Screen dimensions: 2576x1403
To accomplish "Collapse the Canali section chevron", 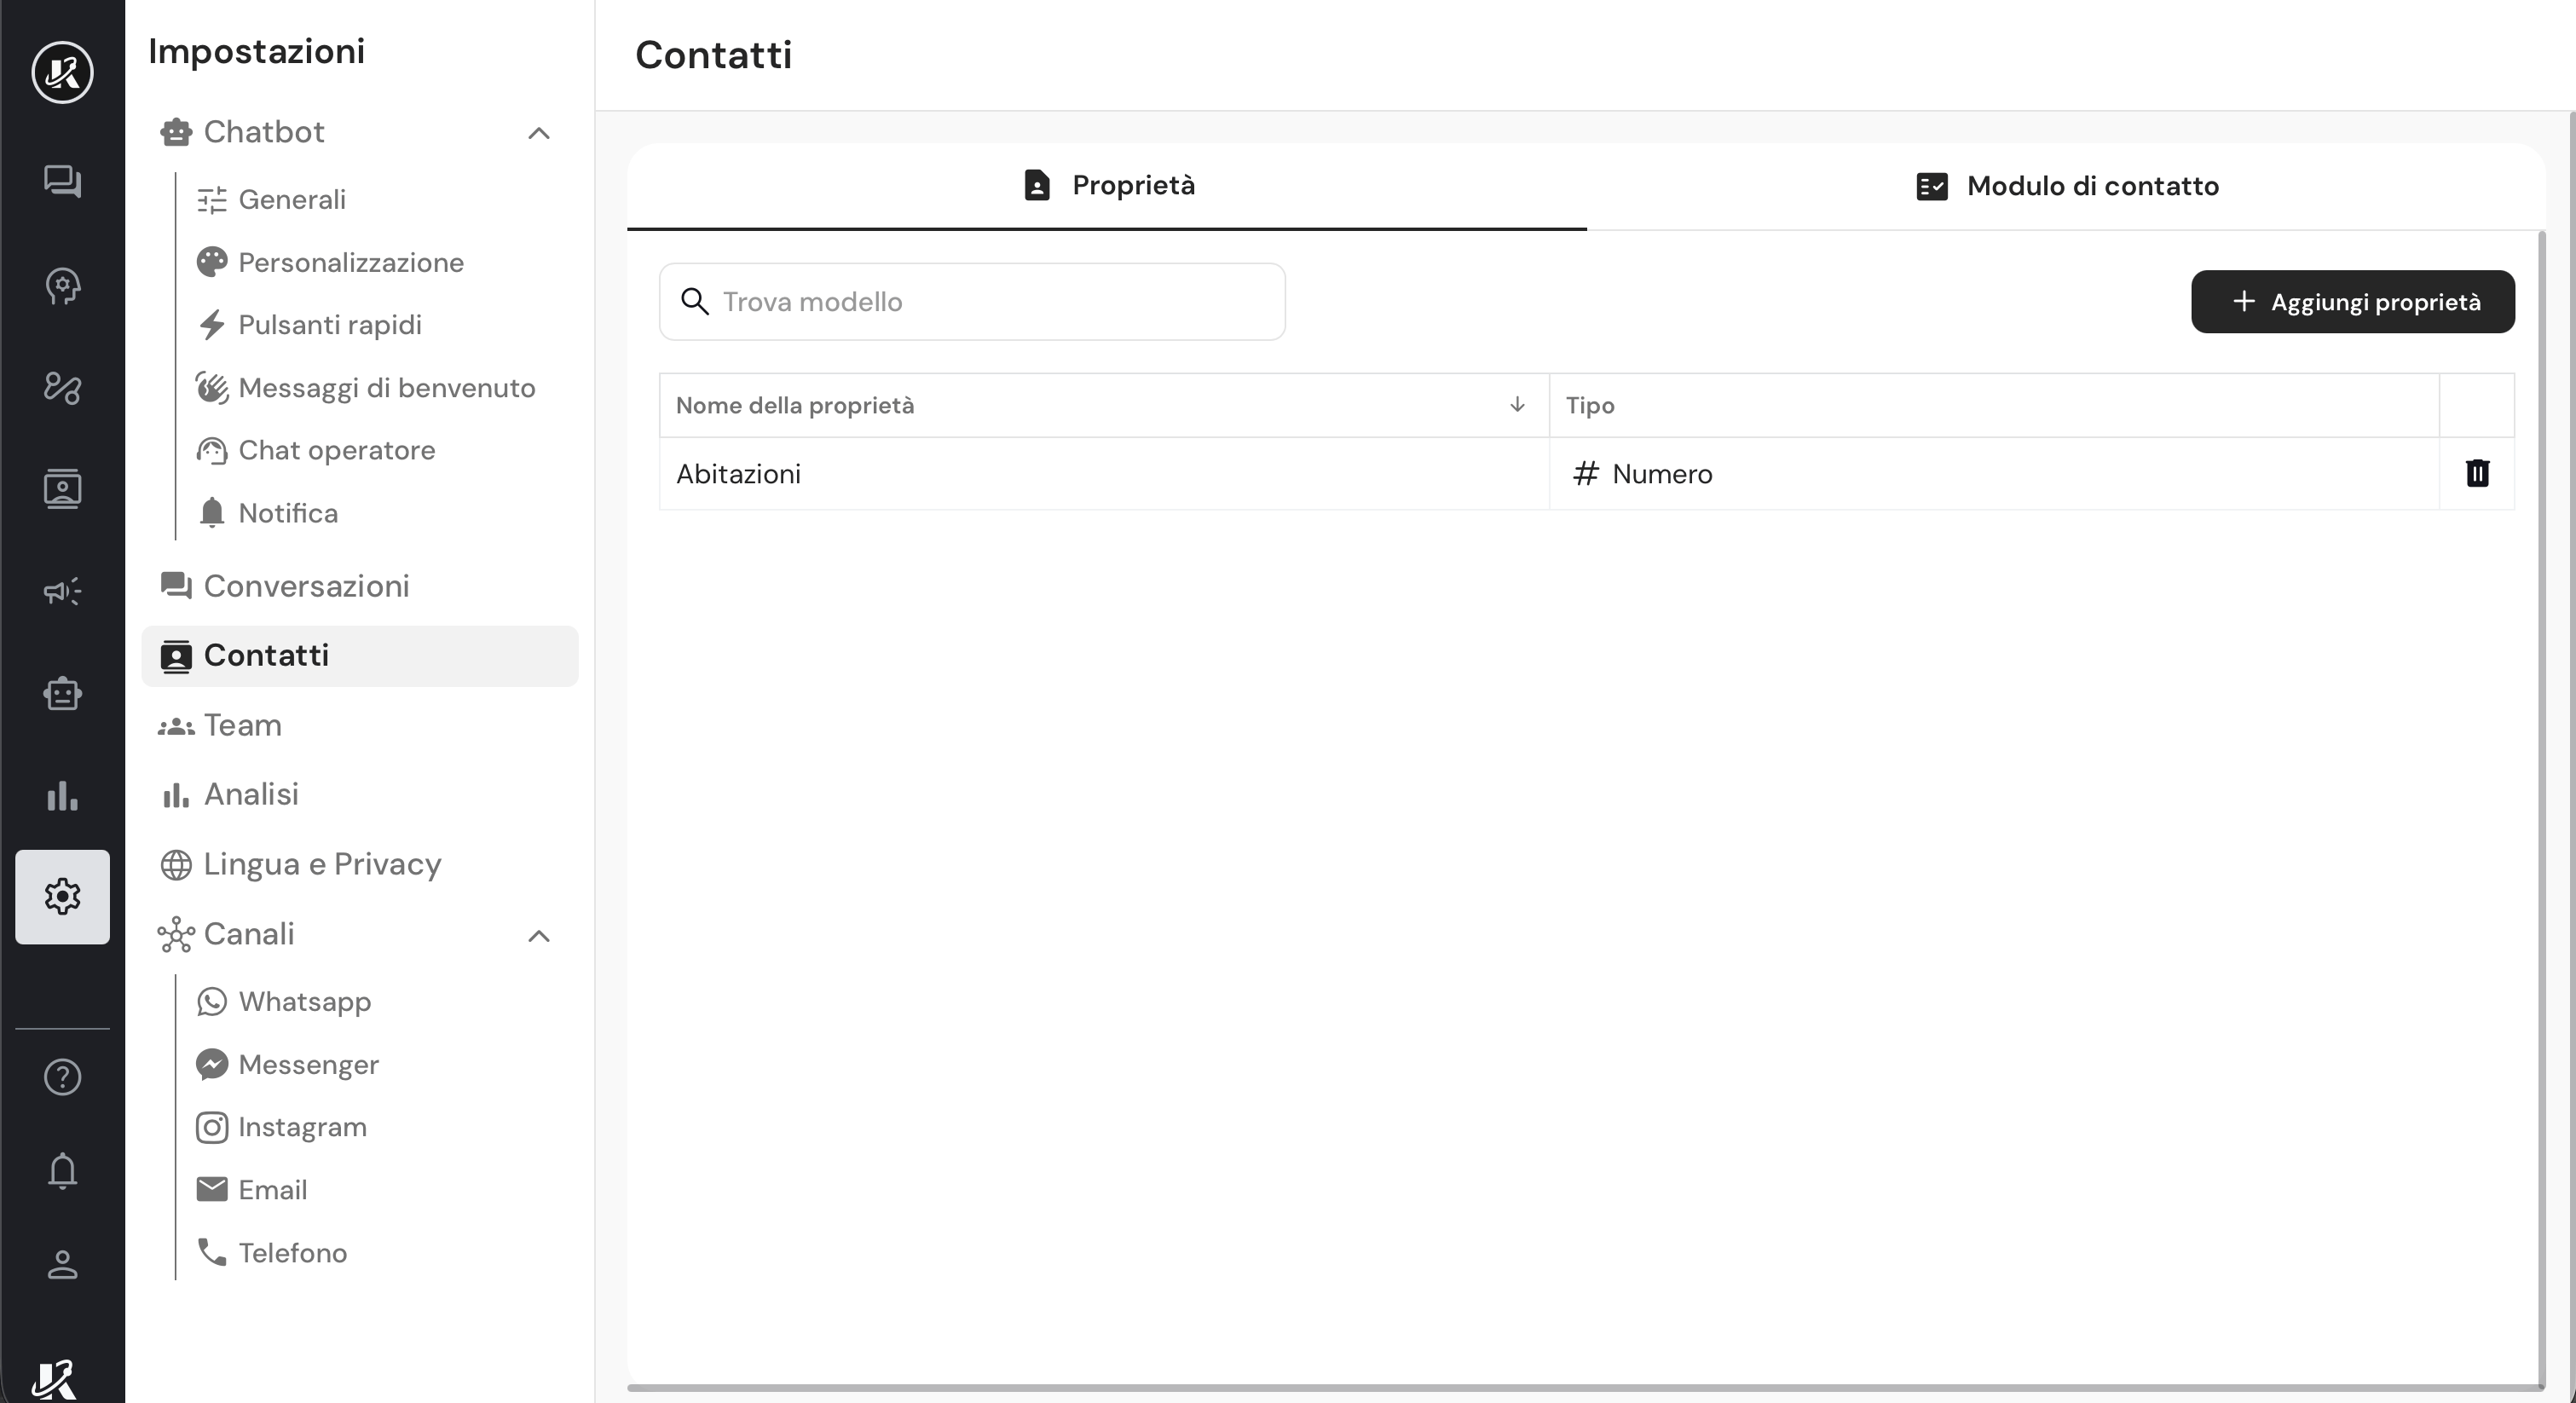I will pyautogui.click(x=538, y=936).
